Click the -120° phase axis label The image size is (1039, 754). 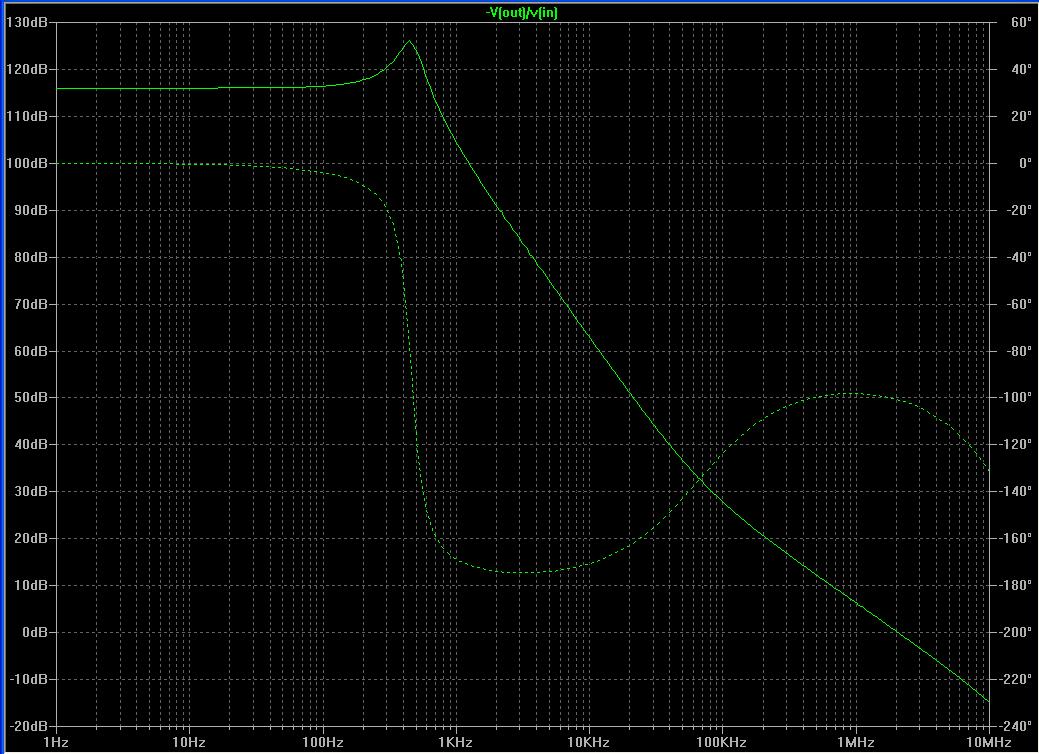coord(1016,445)
